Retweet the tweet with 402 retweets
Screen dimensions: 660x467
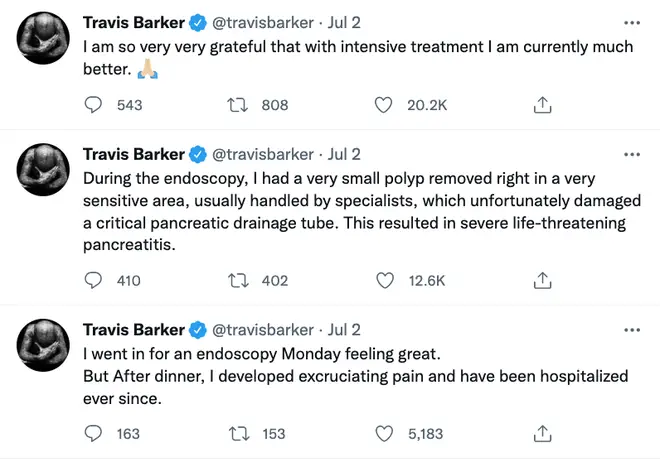click(x=238, y=280)
